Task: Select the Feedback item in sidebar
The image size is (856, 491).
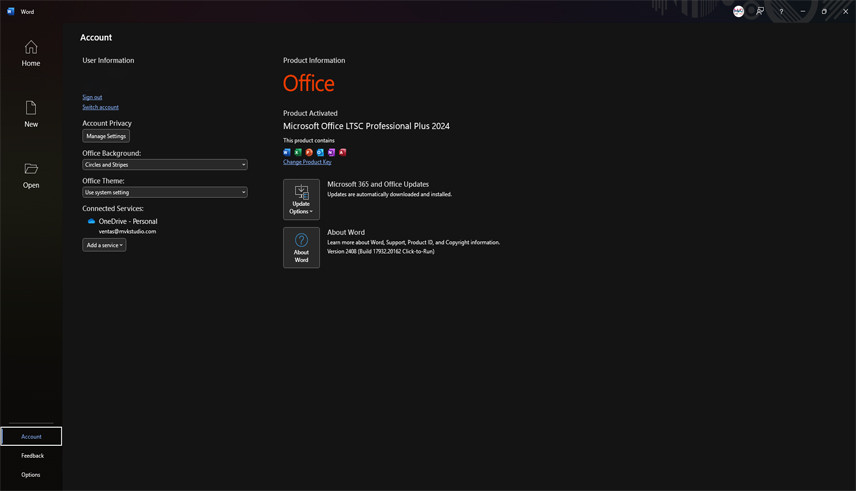Action: point(32,455)
